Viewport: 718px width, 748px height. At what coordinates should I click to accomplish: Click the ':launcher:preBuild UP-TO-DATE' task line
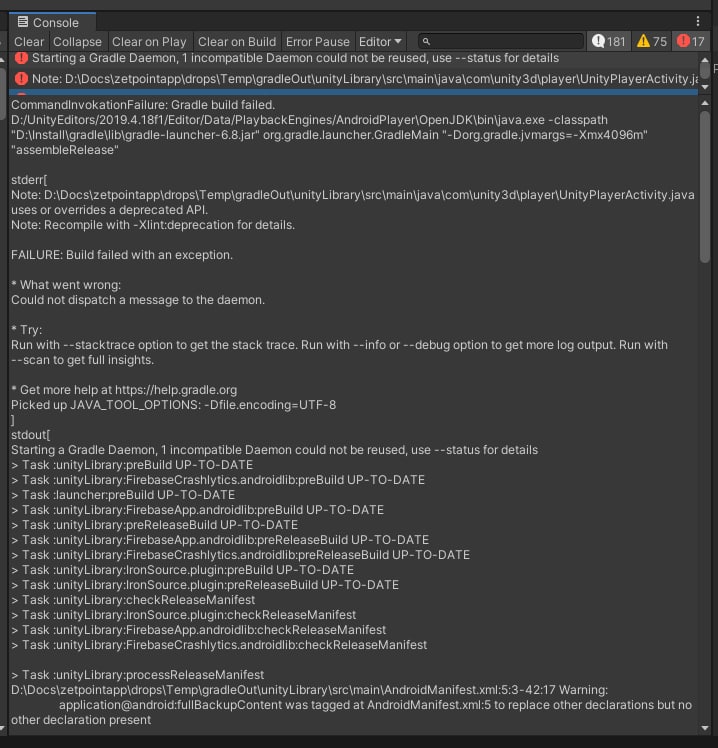pos(123,495)
